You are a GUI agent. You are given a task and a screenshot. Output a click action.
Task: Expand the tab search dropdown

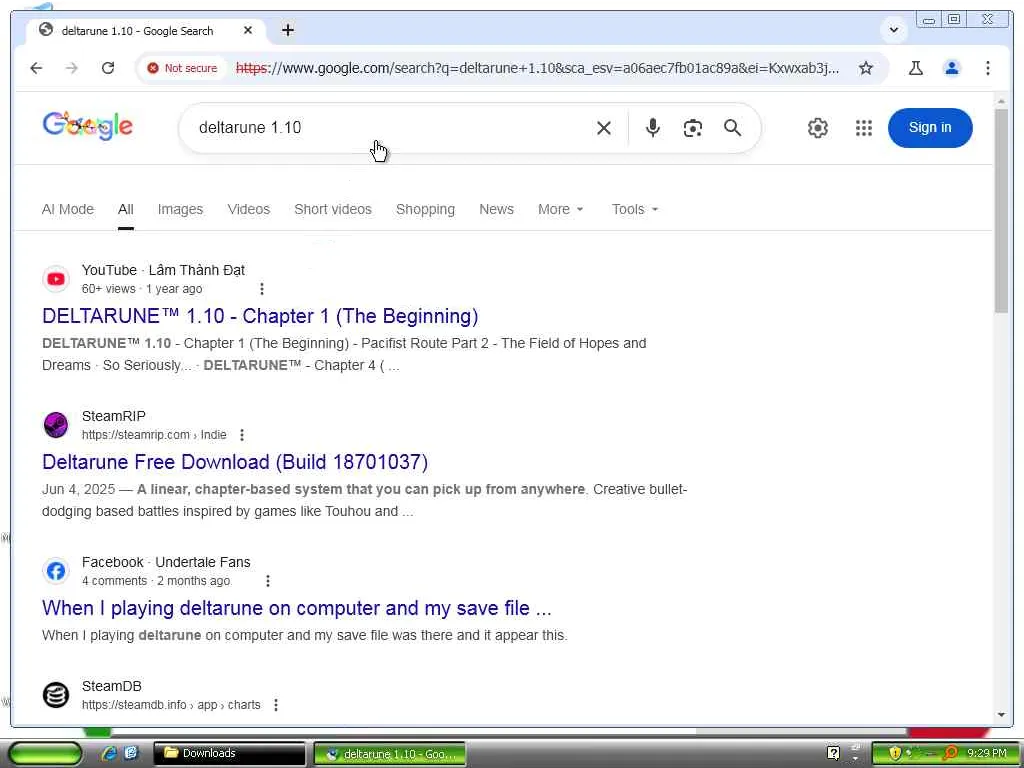pyautogui.click(x=893, y=30)
